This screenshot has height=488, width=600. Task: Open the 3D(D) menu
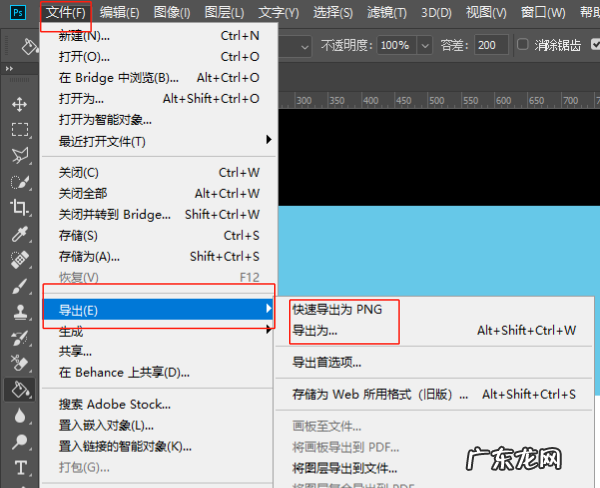click(436, 13)
